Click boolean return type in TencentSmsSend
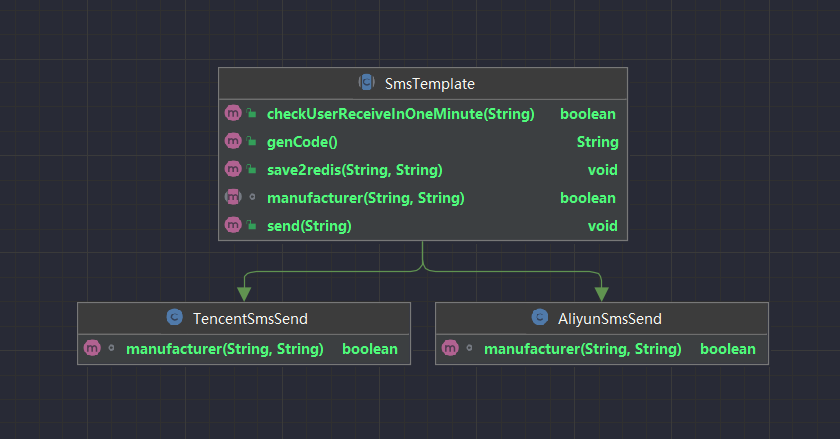Image resolution: width=840 pixels, height=439 pixels. pyautogui.click(x=370, y=349)
